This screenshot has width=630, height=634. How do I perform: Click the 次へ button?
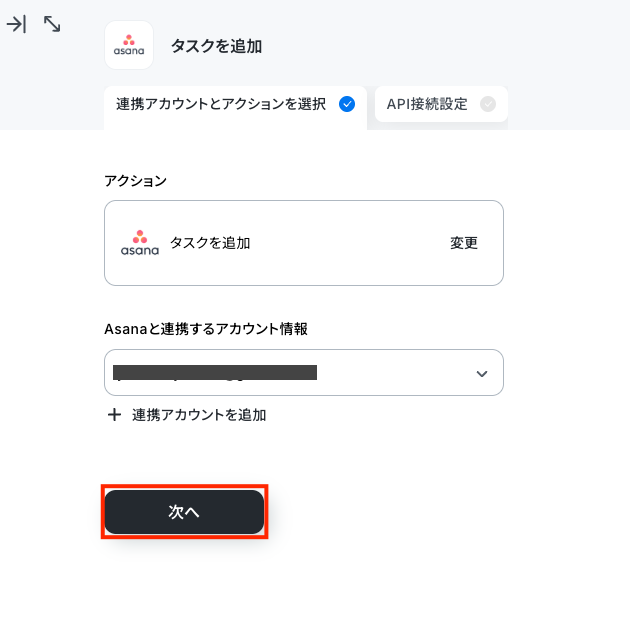(184, 512)
